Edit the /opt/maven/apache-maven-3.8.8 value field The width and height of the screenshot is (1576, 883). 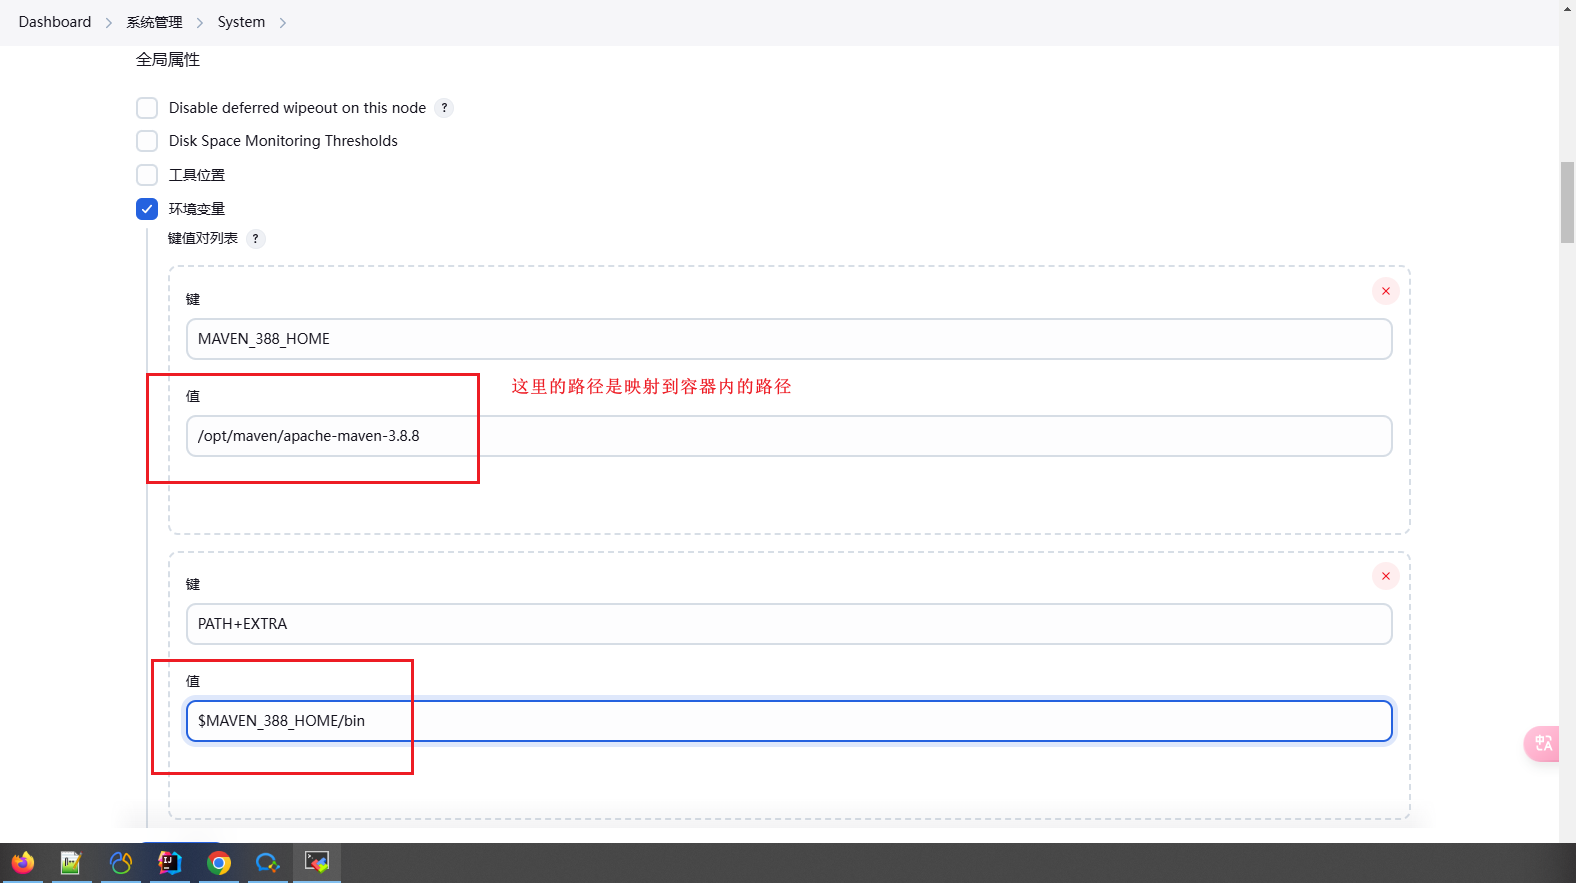(x=789, y=436)
